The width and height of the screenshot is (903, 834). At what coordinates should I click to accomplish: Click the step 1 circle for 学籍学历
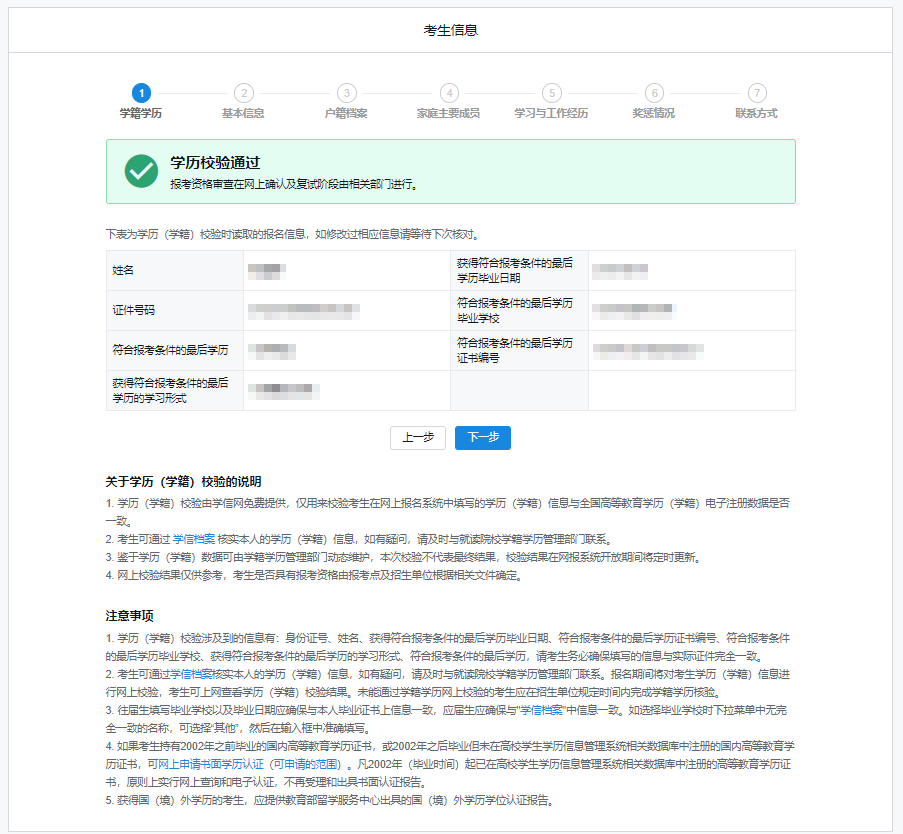pos(140,93)
